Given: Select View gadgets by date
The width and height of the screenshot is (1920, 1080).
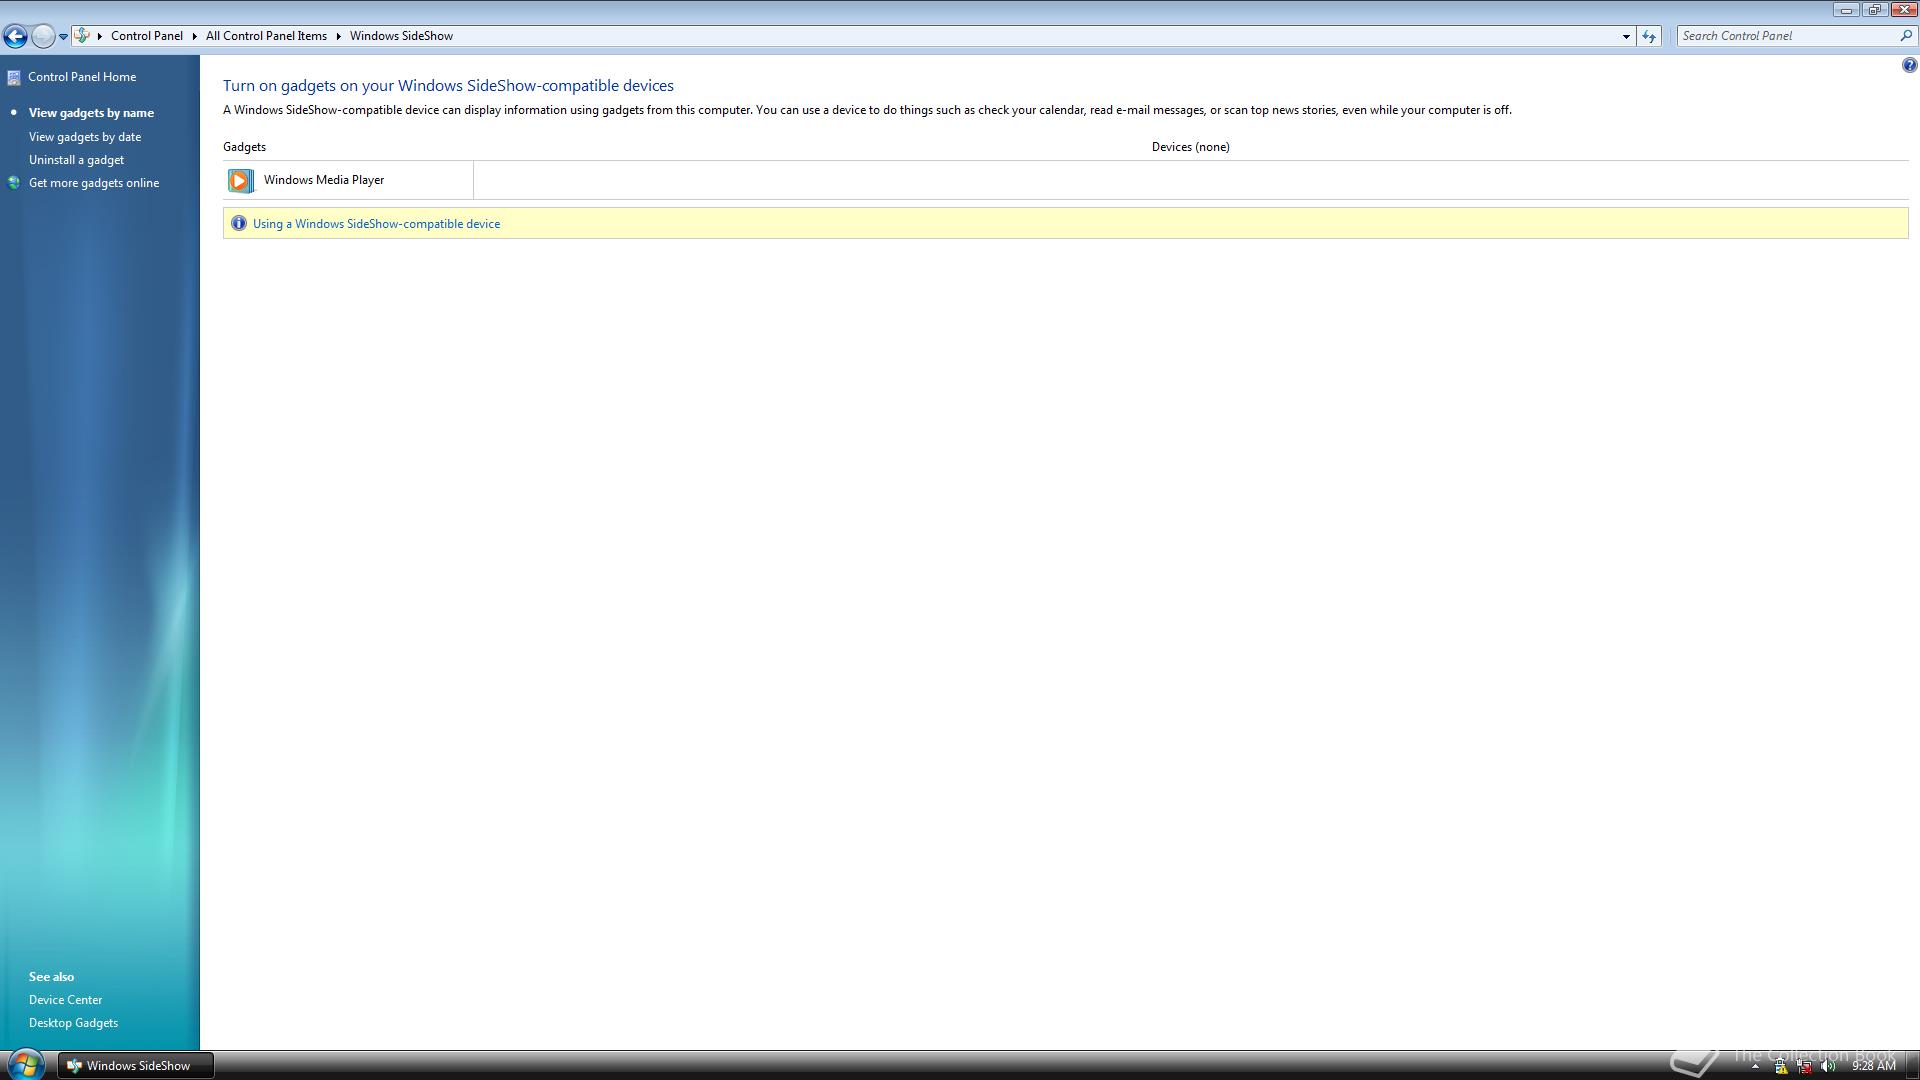Looking at the screenshot, I should click(x=85, y=137).
